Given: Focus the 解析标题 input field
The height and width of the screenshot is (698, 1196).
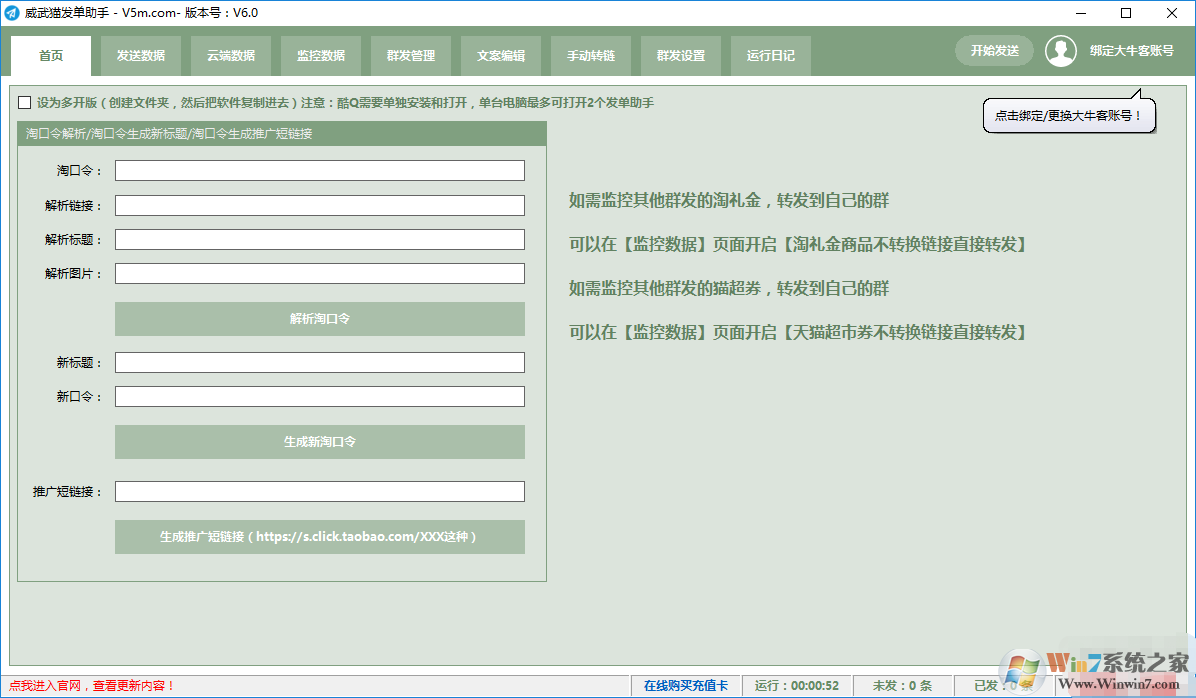Looking at the screenshot, I should point(320,240).
